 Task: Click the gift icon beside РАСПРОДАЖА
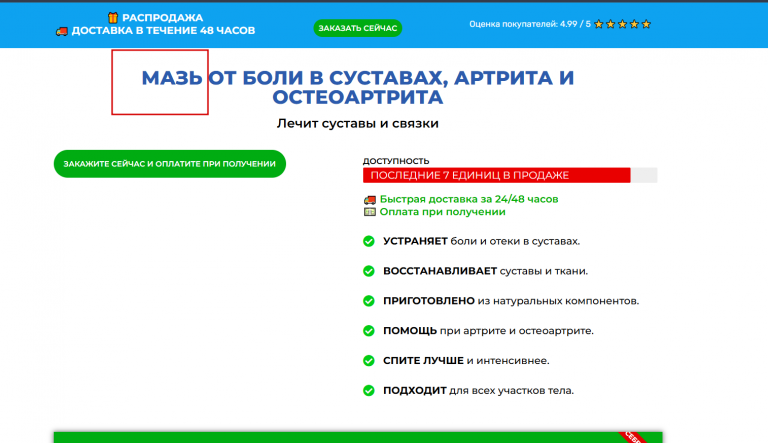[113, 18]
